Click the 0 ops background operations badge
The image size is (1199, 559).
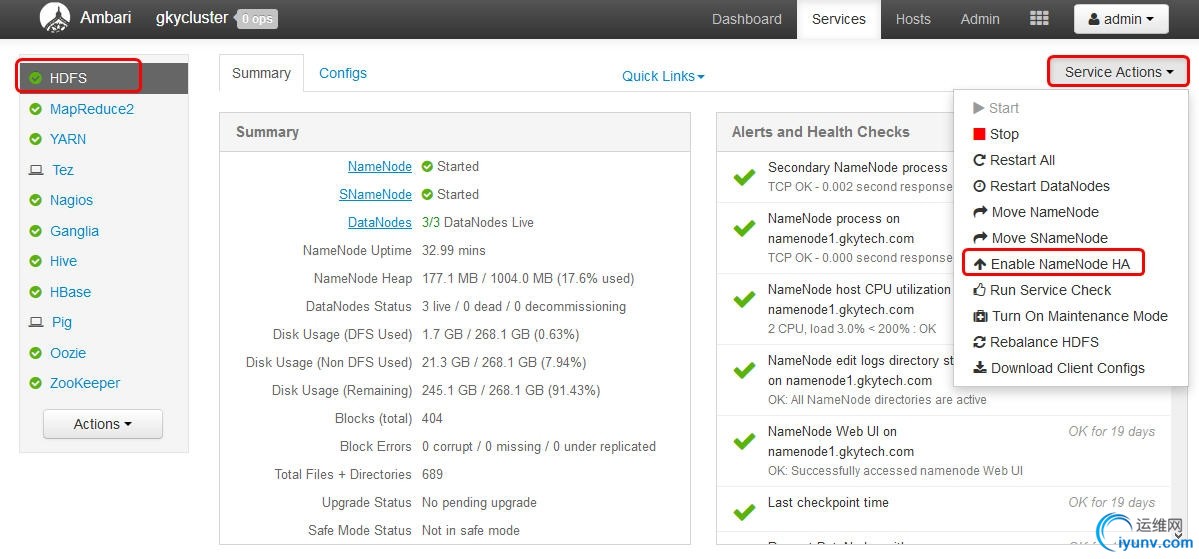[x=257, y=19]
